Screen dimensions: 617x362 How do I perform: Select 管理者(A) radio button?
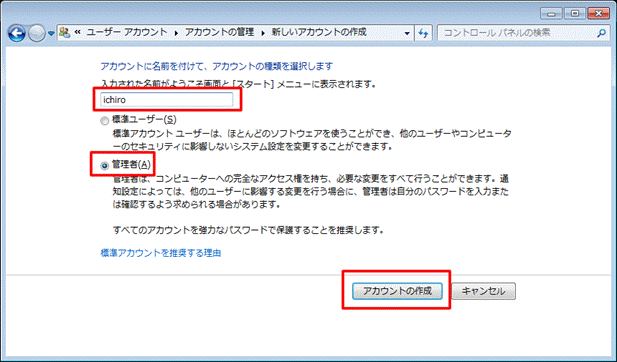105,166
